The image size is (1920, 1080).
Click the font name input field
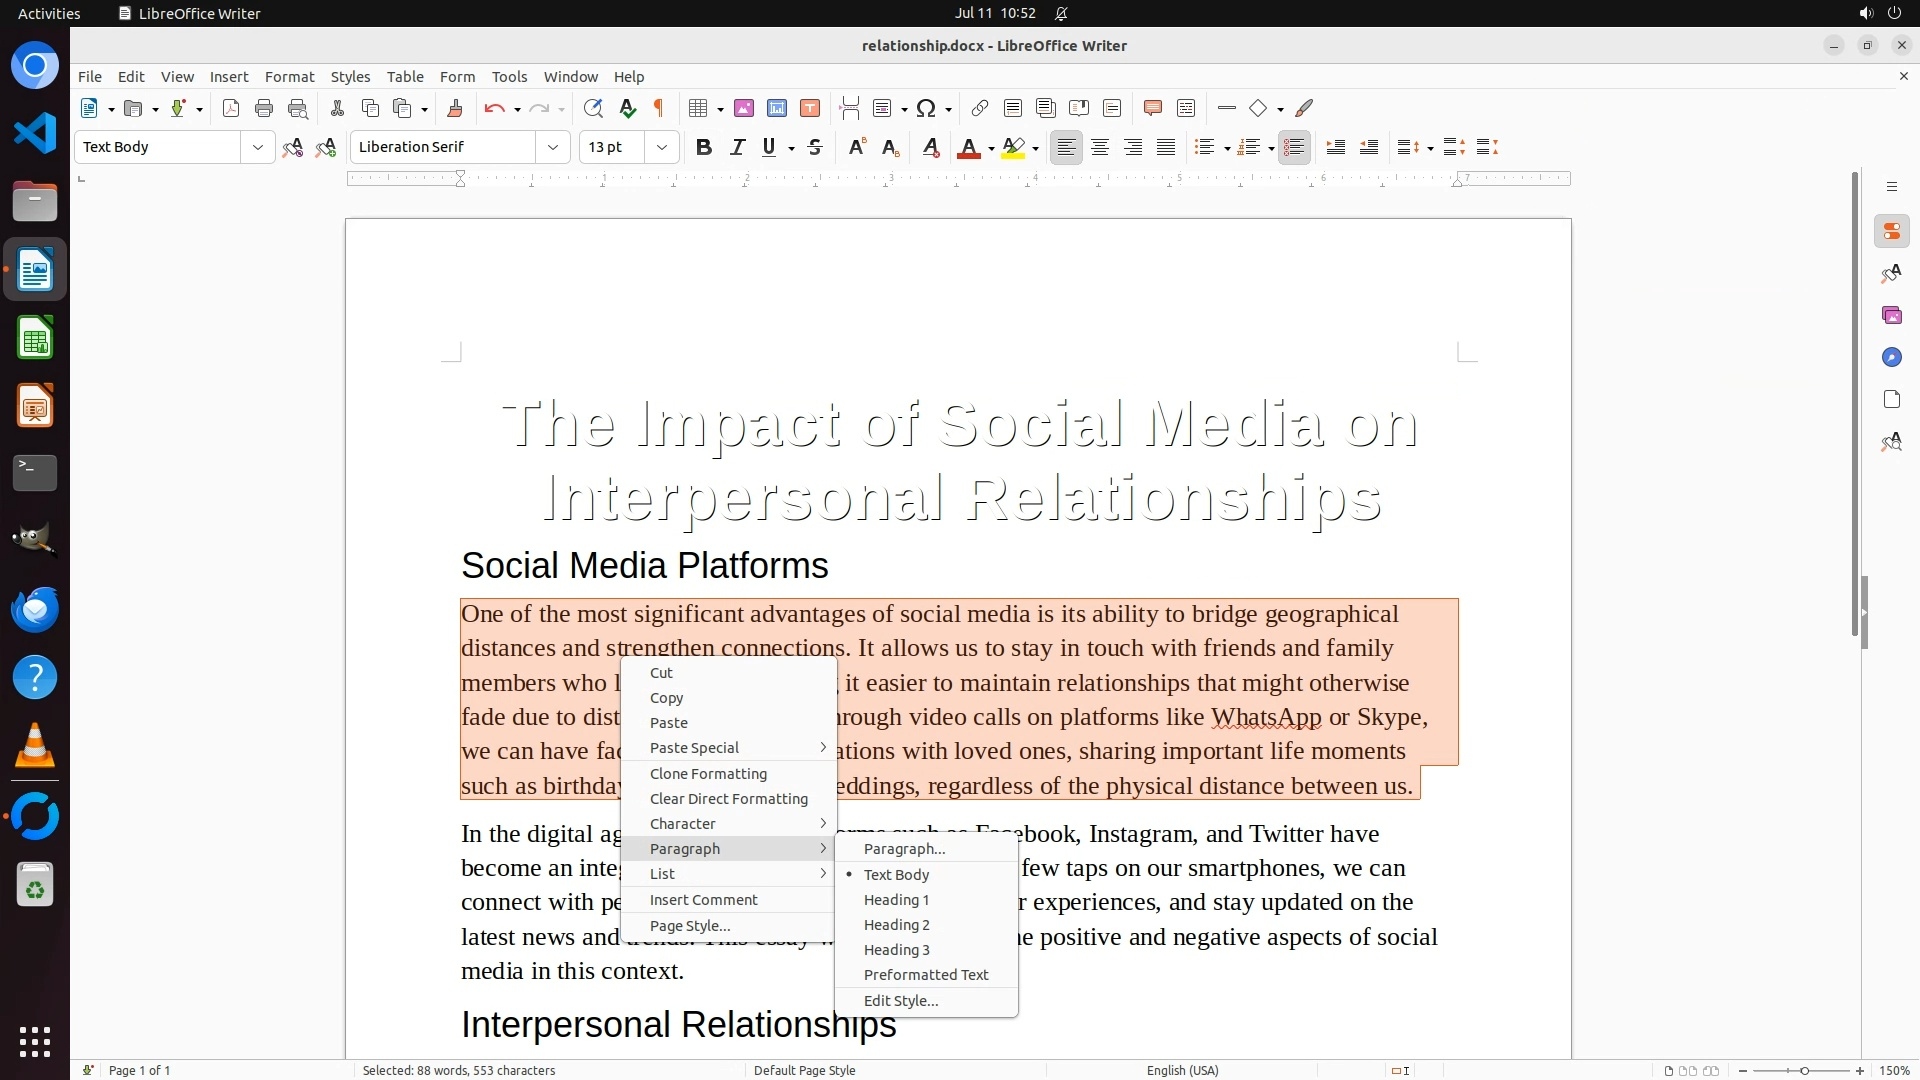443,147
